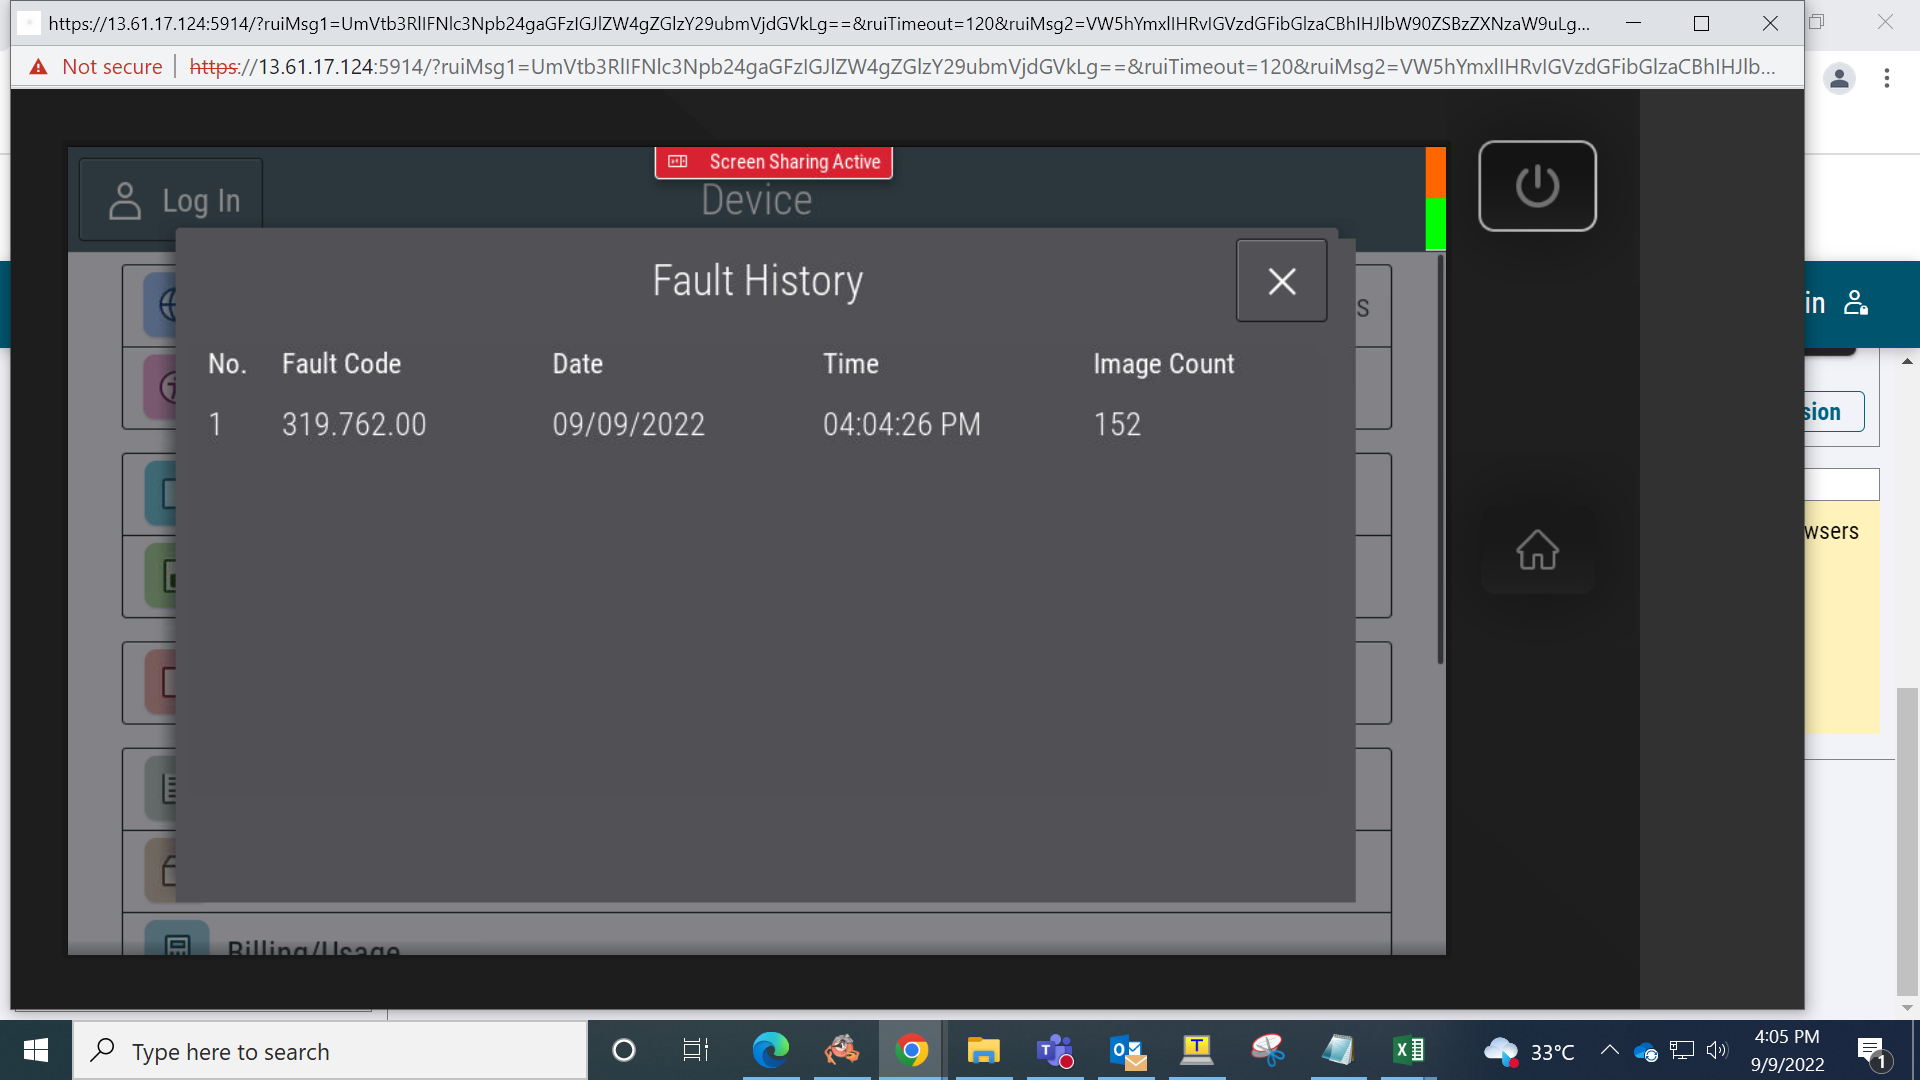Screen dimensions: 1920x1080
Task: Click the address bar URL
Action: coord(982,67)
